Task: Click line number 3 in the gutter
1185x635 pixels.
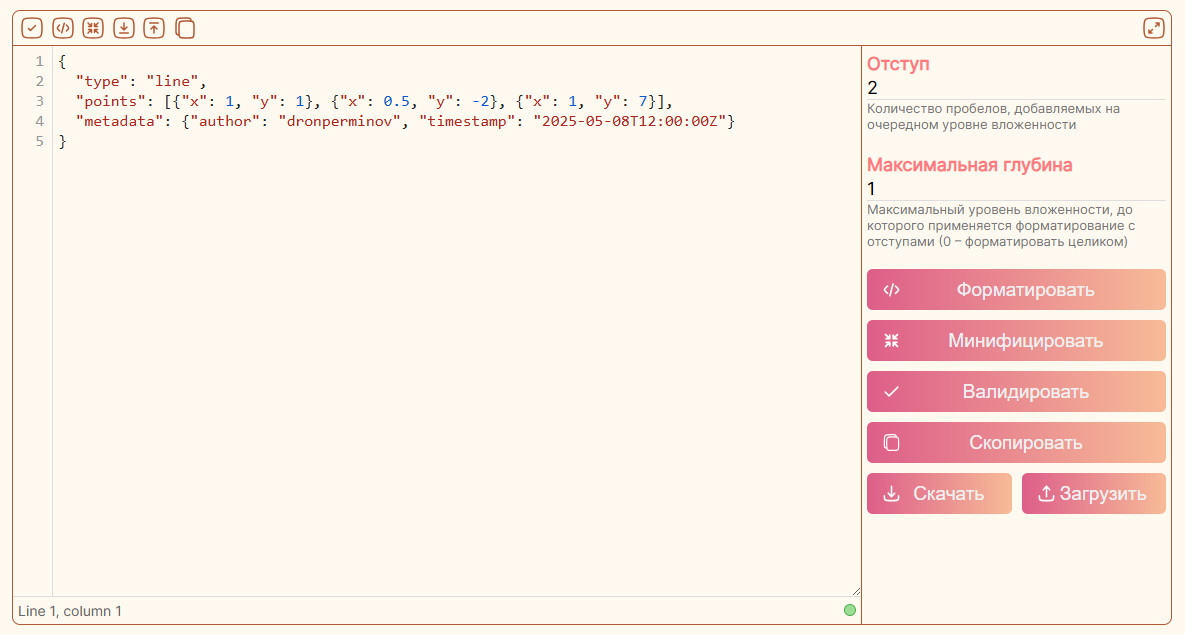Action: click(x=39, y=101)
